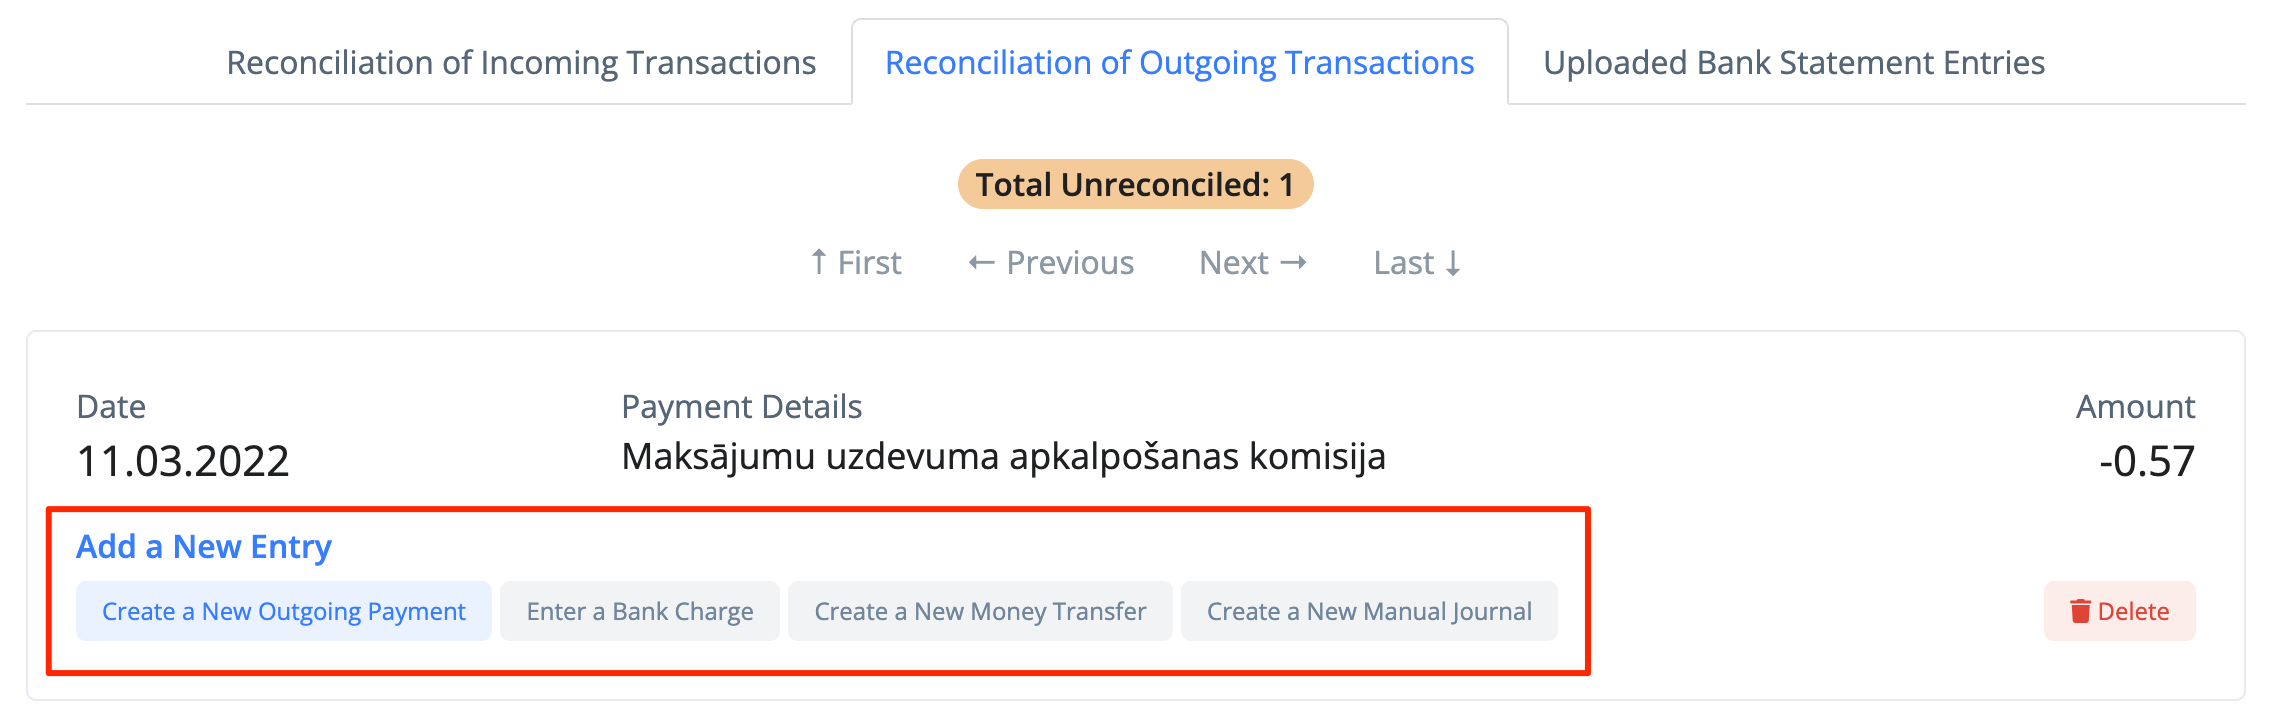2278x722 pixels.
Task: Click the trash can icon on Delete
Action: (2080, 611)
